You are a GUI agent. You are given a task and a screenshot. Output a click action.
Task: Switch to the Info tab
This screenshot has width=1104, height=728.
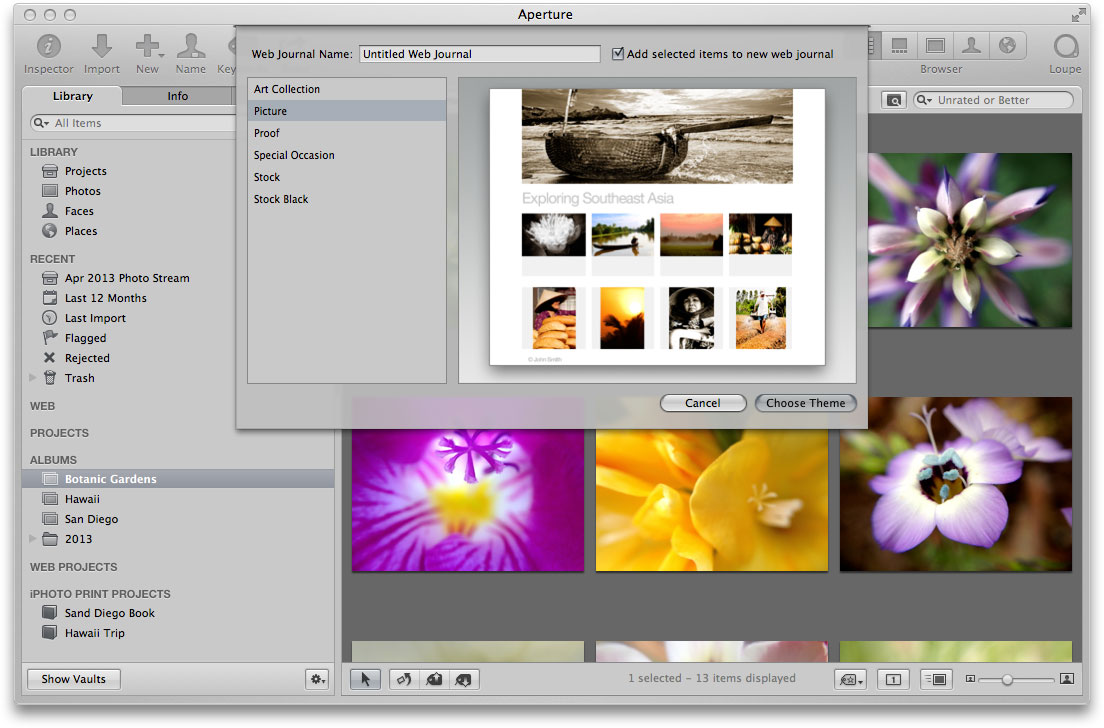(x=177, y=96)
